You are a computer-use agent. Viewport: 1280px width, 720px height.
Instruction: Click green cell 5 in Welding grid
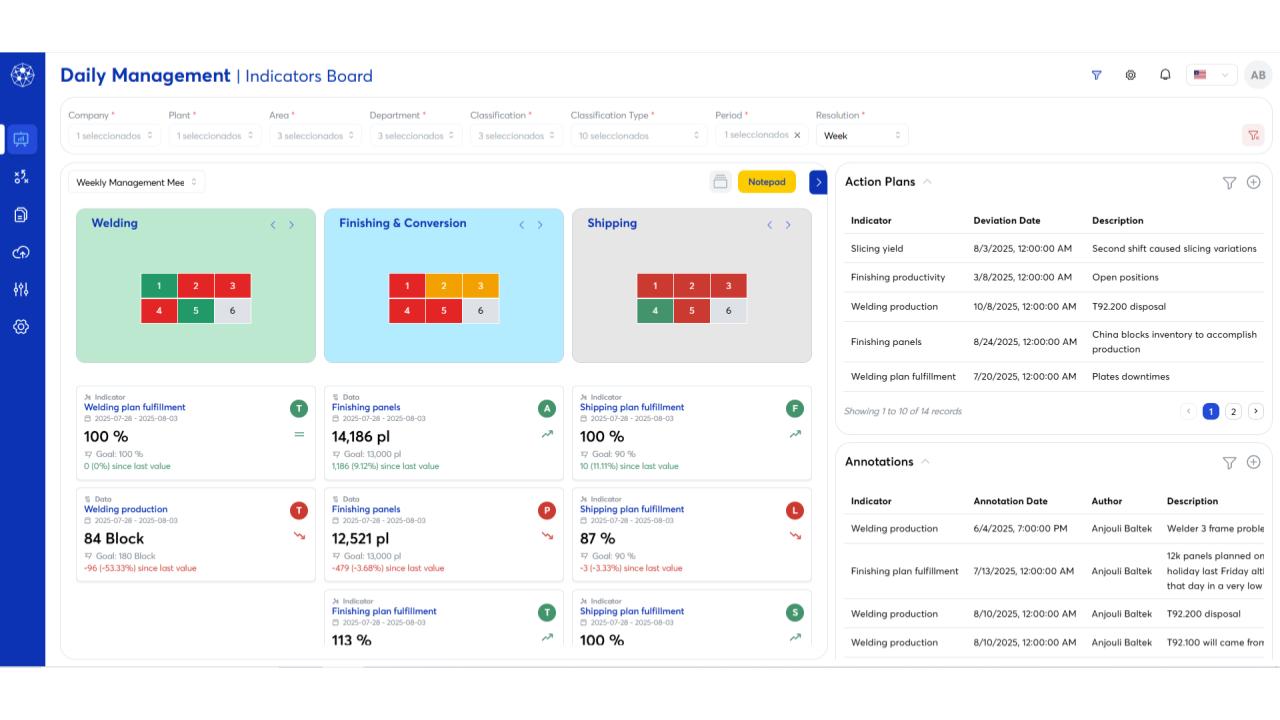tap(196, 311)
